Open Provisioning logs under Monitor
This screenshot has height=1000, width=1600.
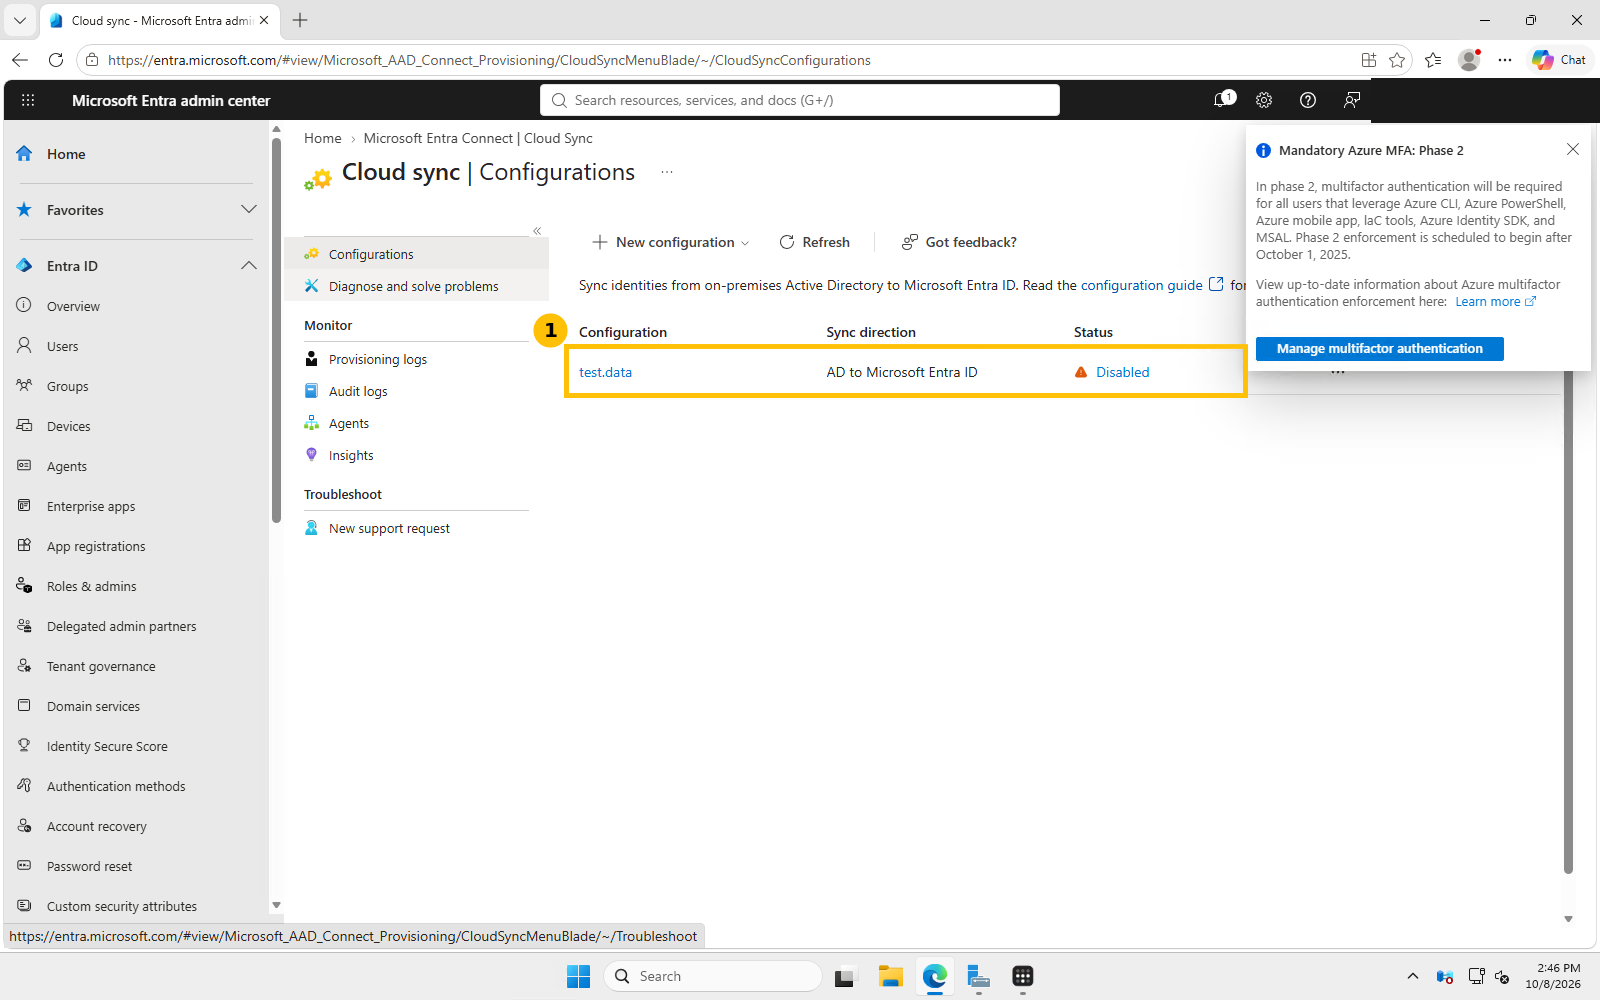tap(377, 359)
